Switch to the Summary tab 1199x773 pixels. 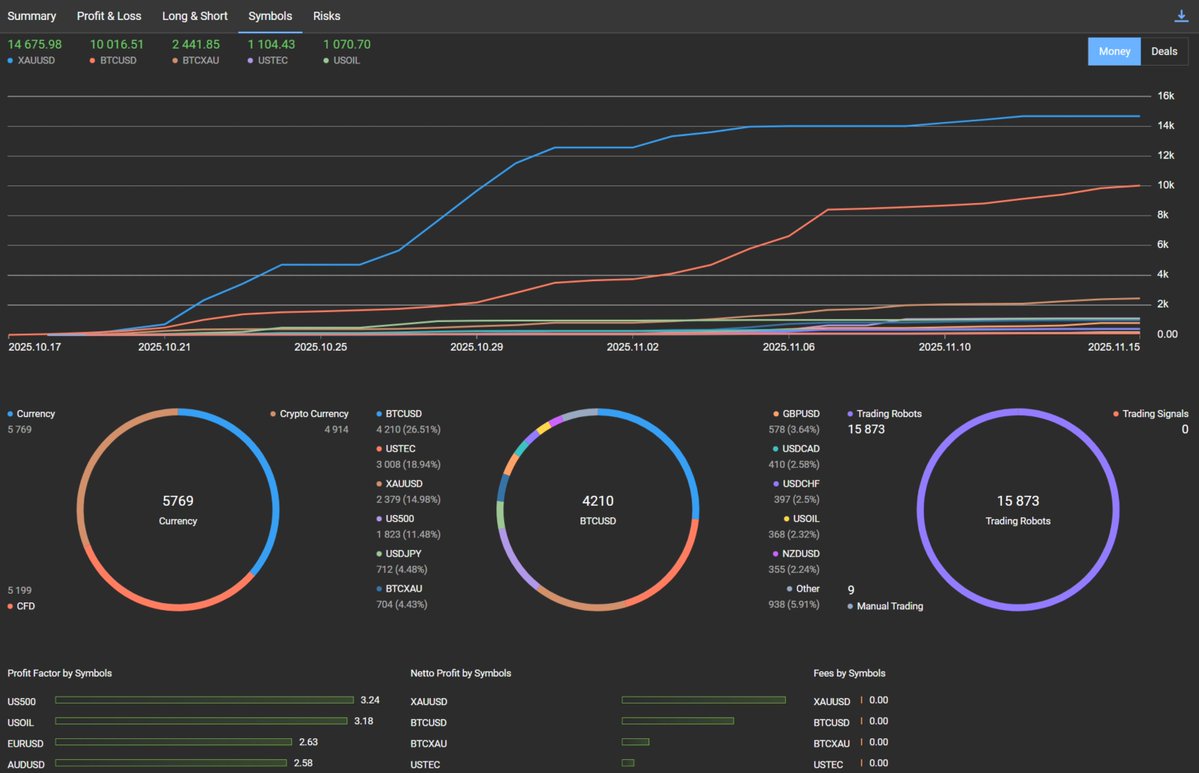click(31, 16)
